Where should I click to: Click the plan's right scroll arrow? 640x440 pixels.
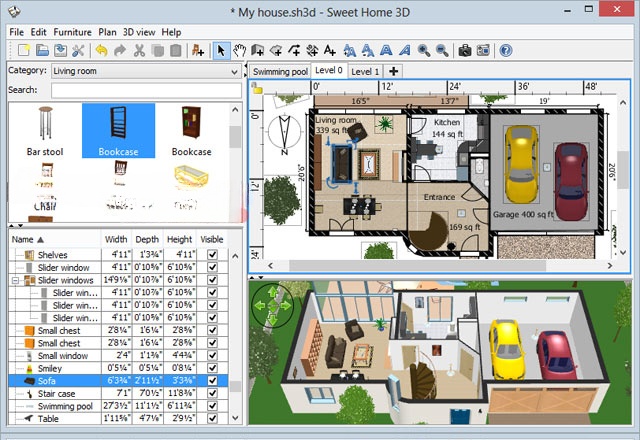[x=610, y=266]
